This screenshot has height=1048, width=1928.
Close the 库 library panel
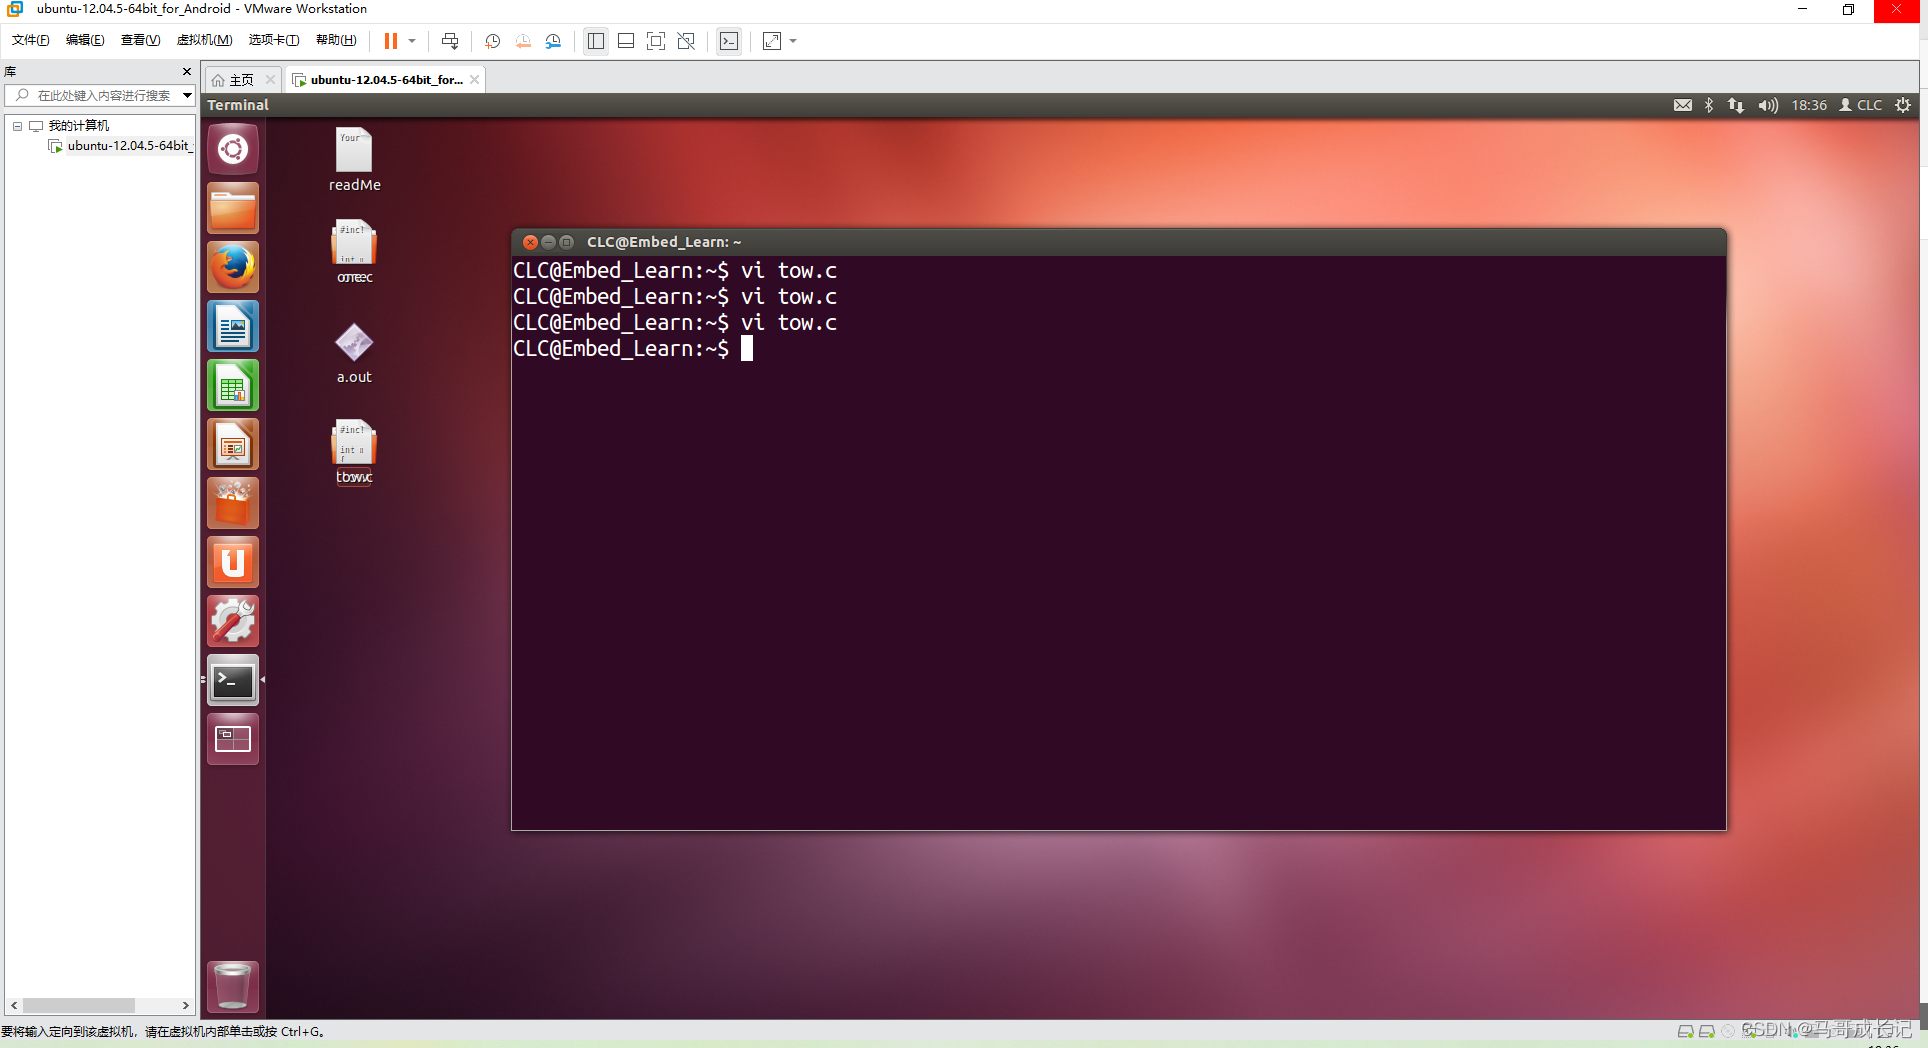[186, 71]
